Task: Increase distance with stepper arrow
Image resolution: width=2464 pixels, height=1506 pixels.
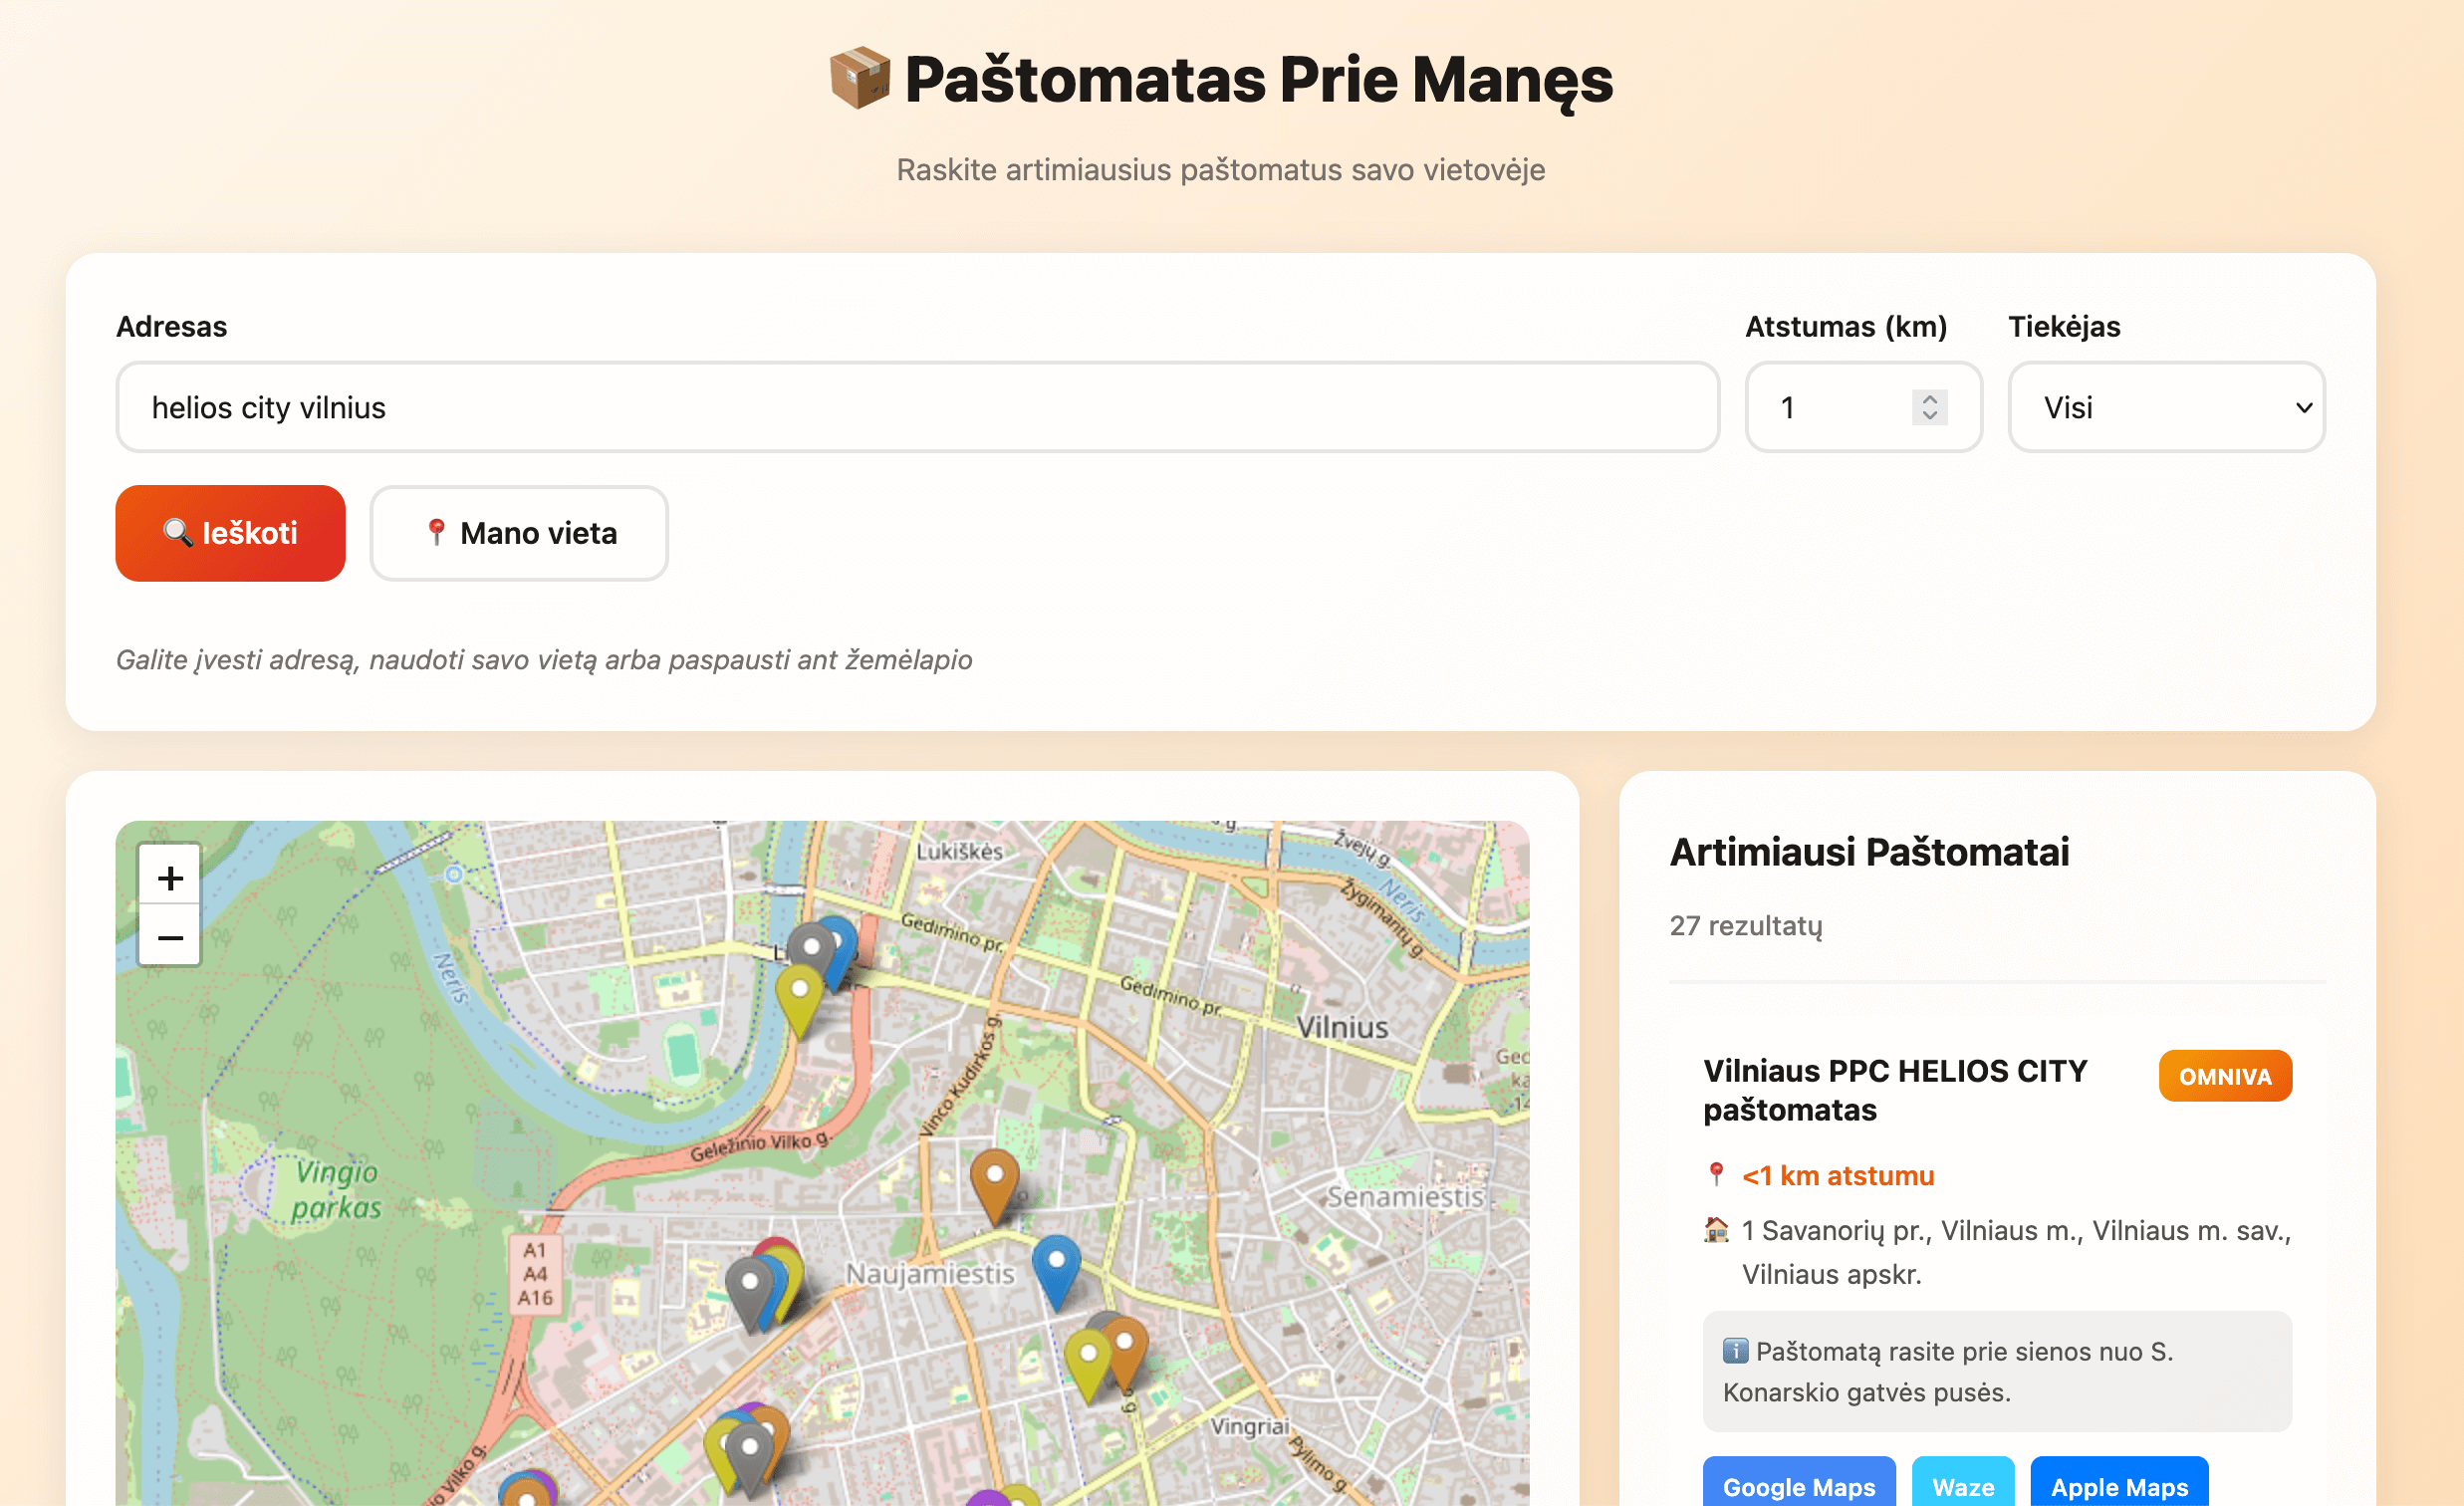Action: (x=1930, y=398)
